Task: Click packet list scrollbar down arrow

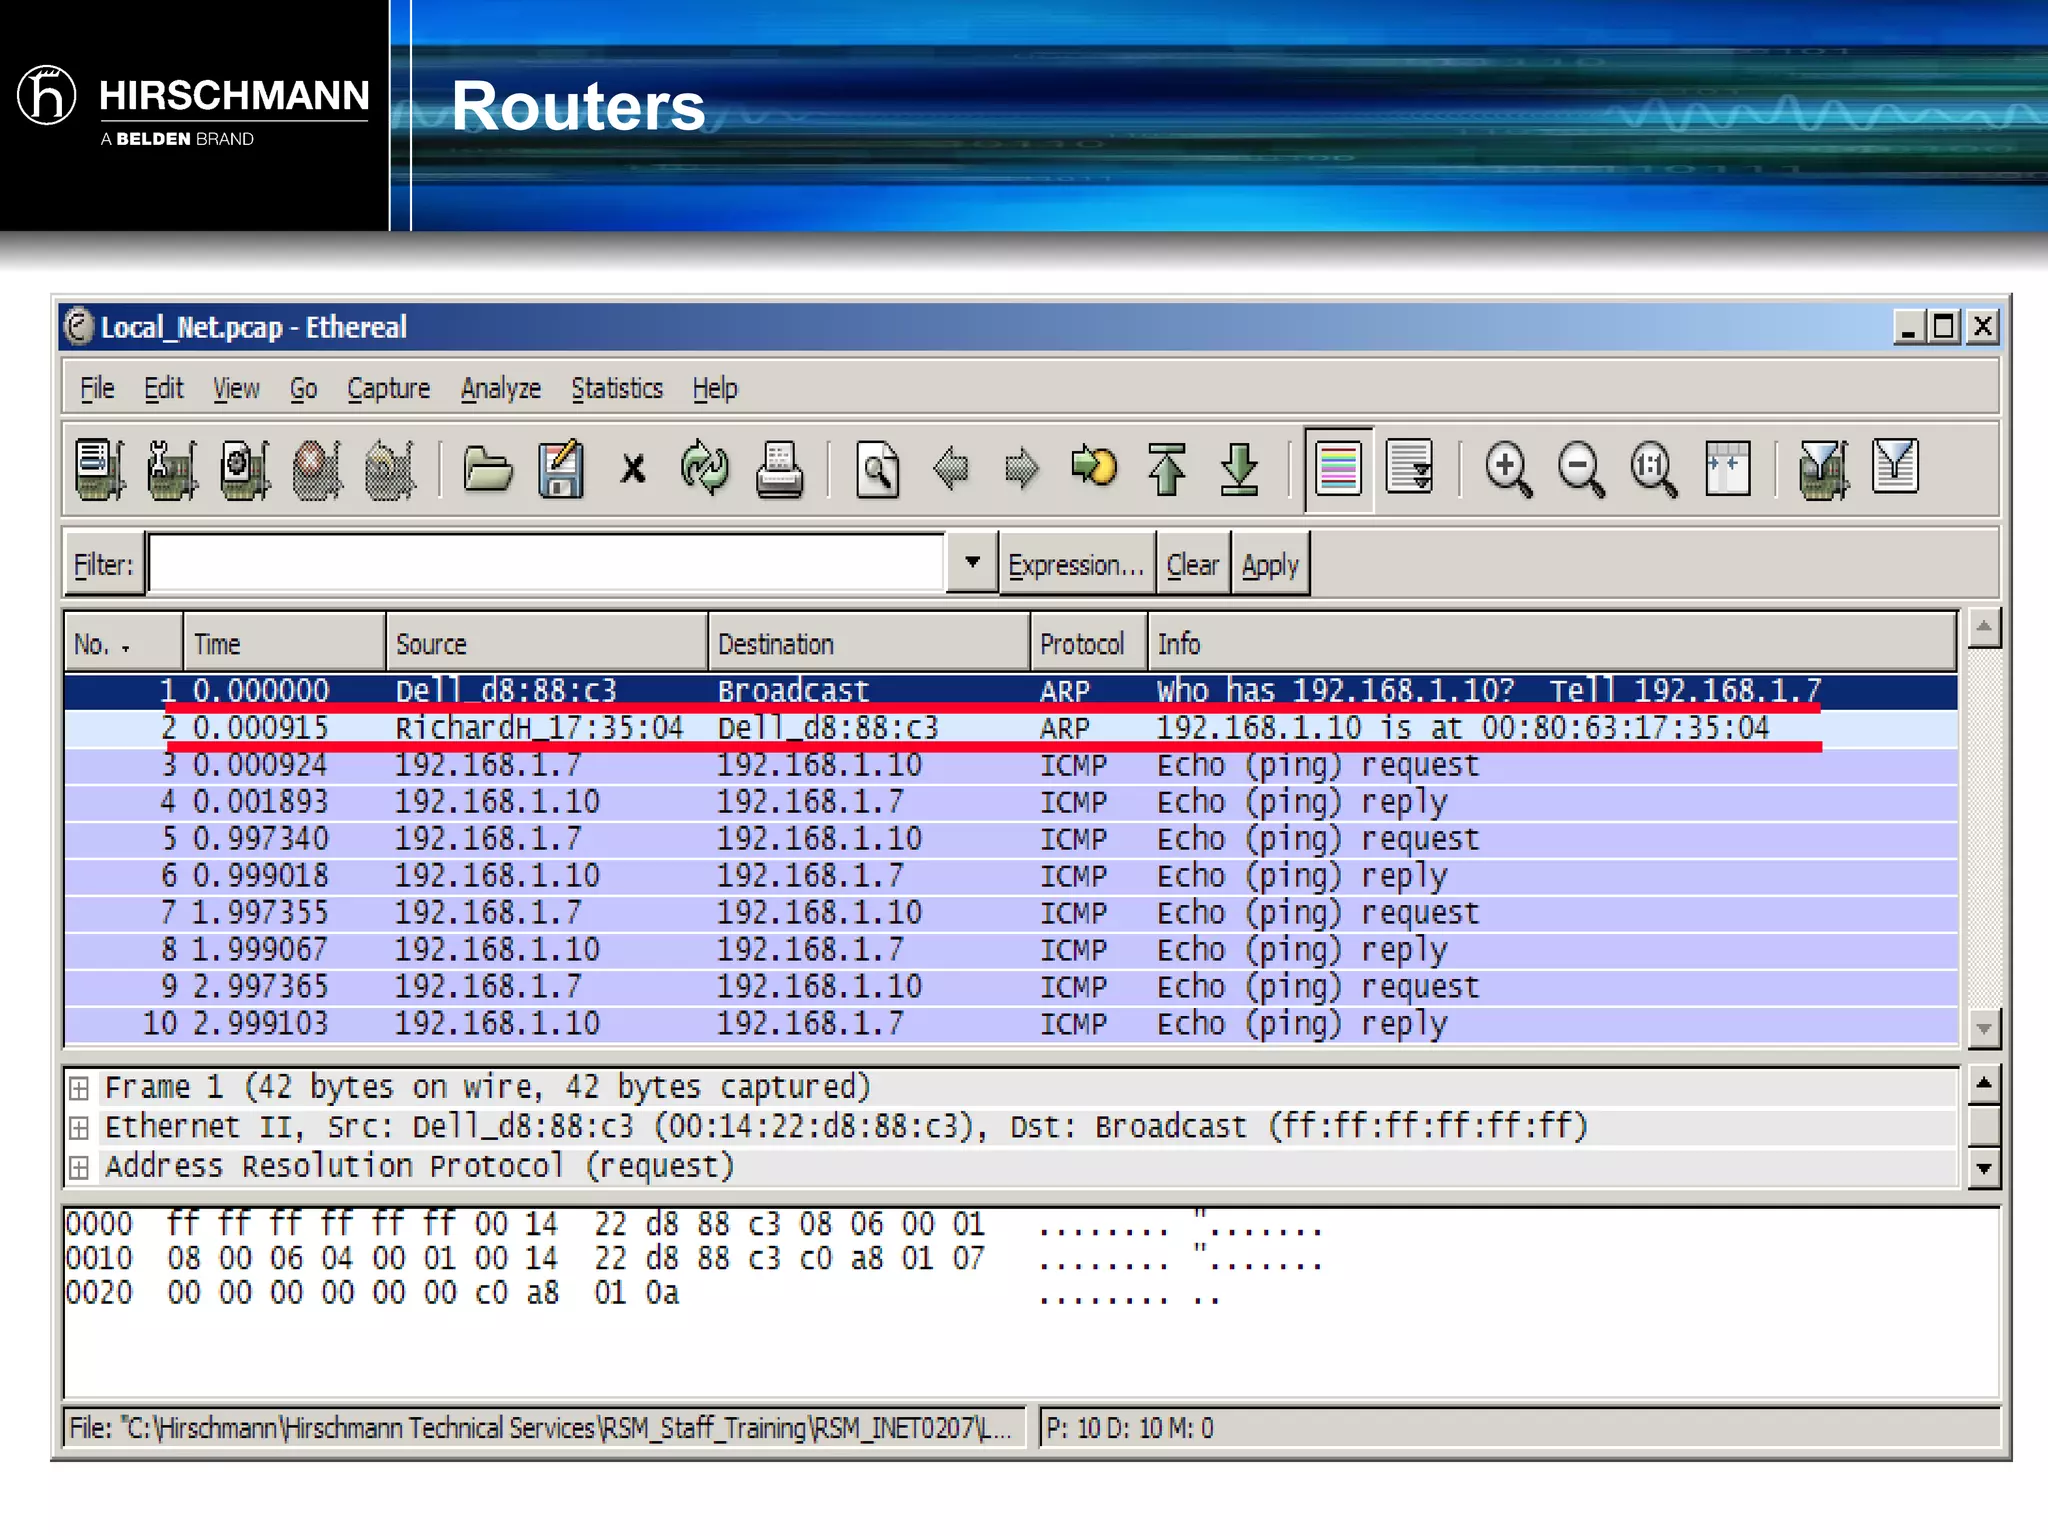Action: [1984, 1027]
